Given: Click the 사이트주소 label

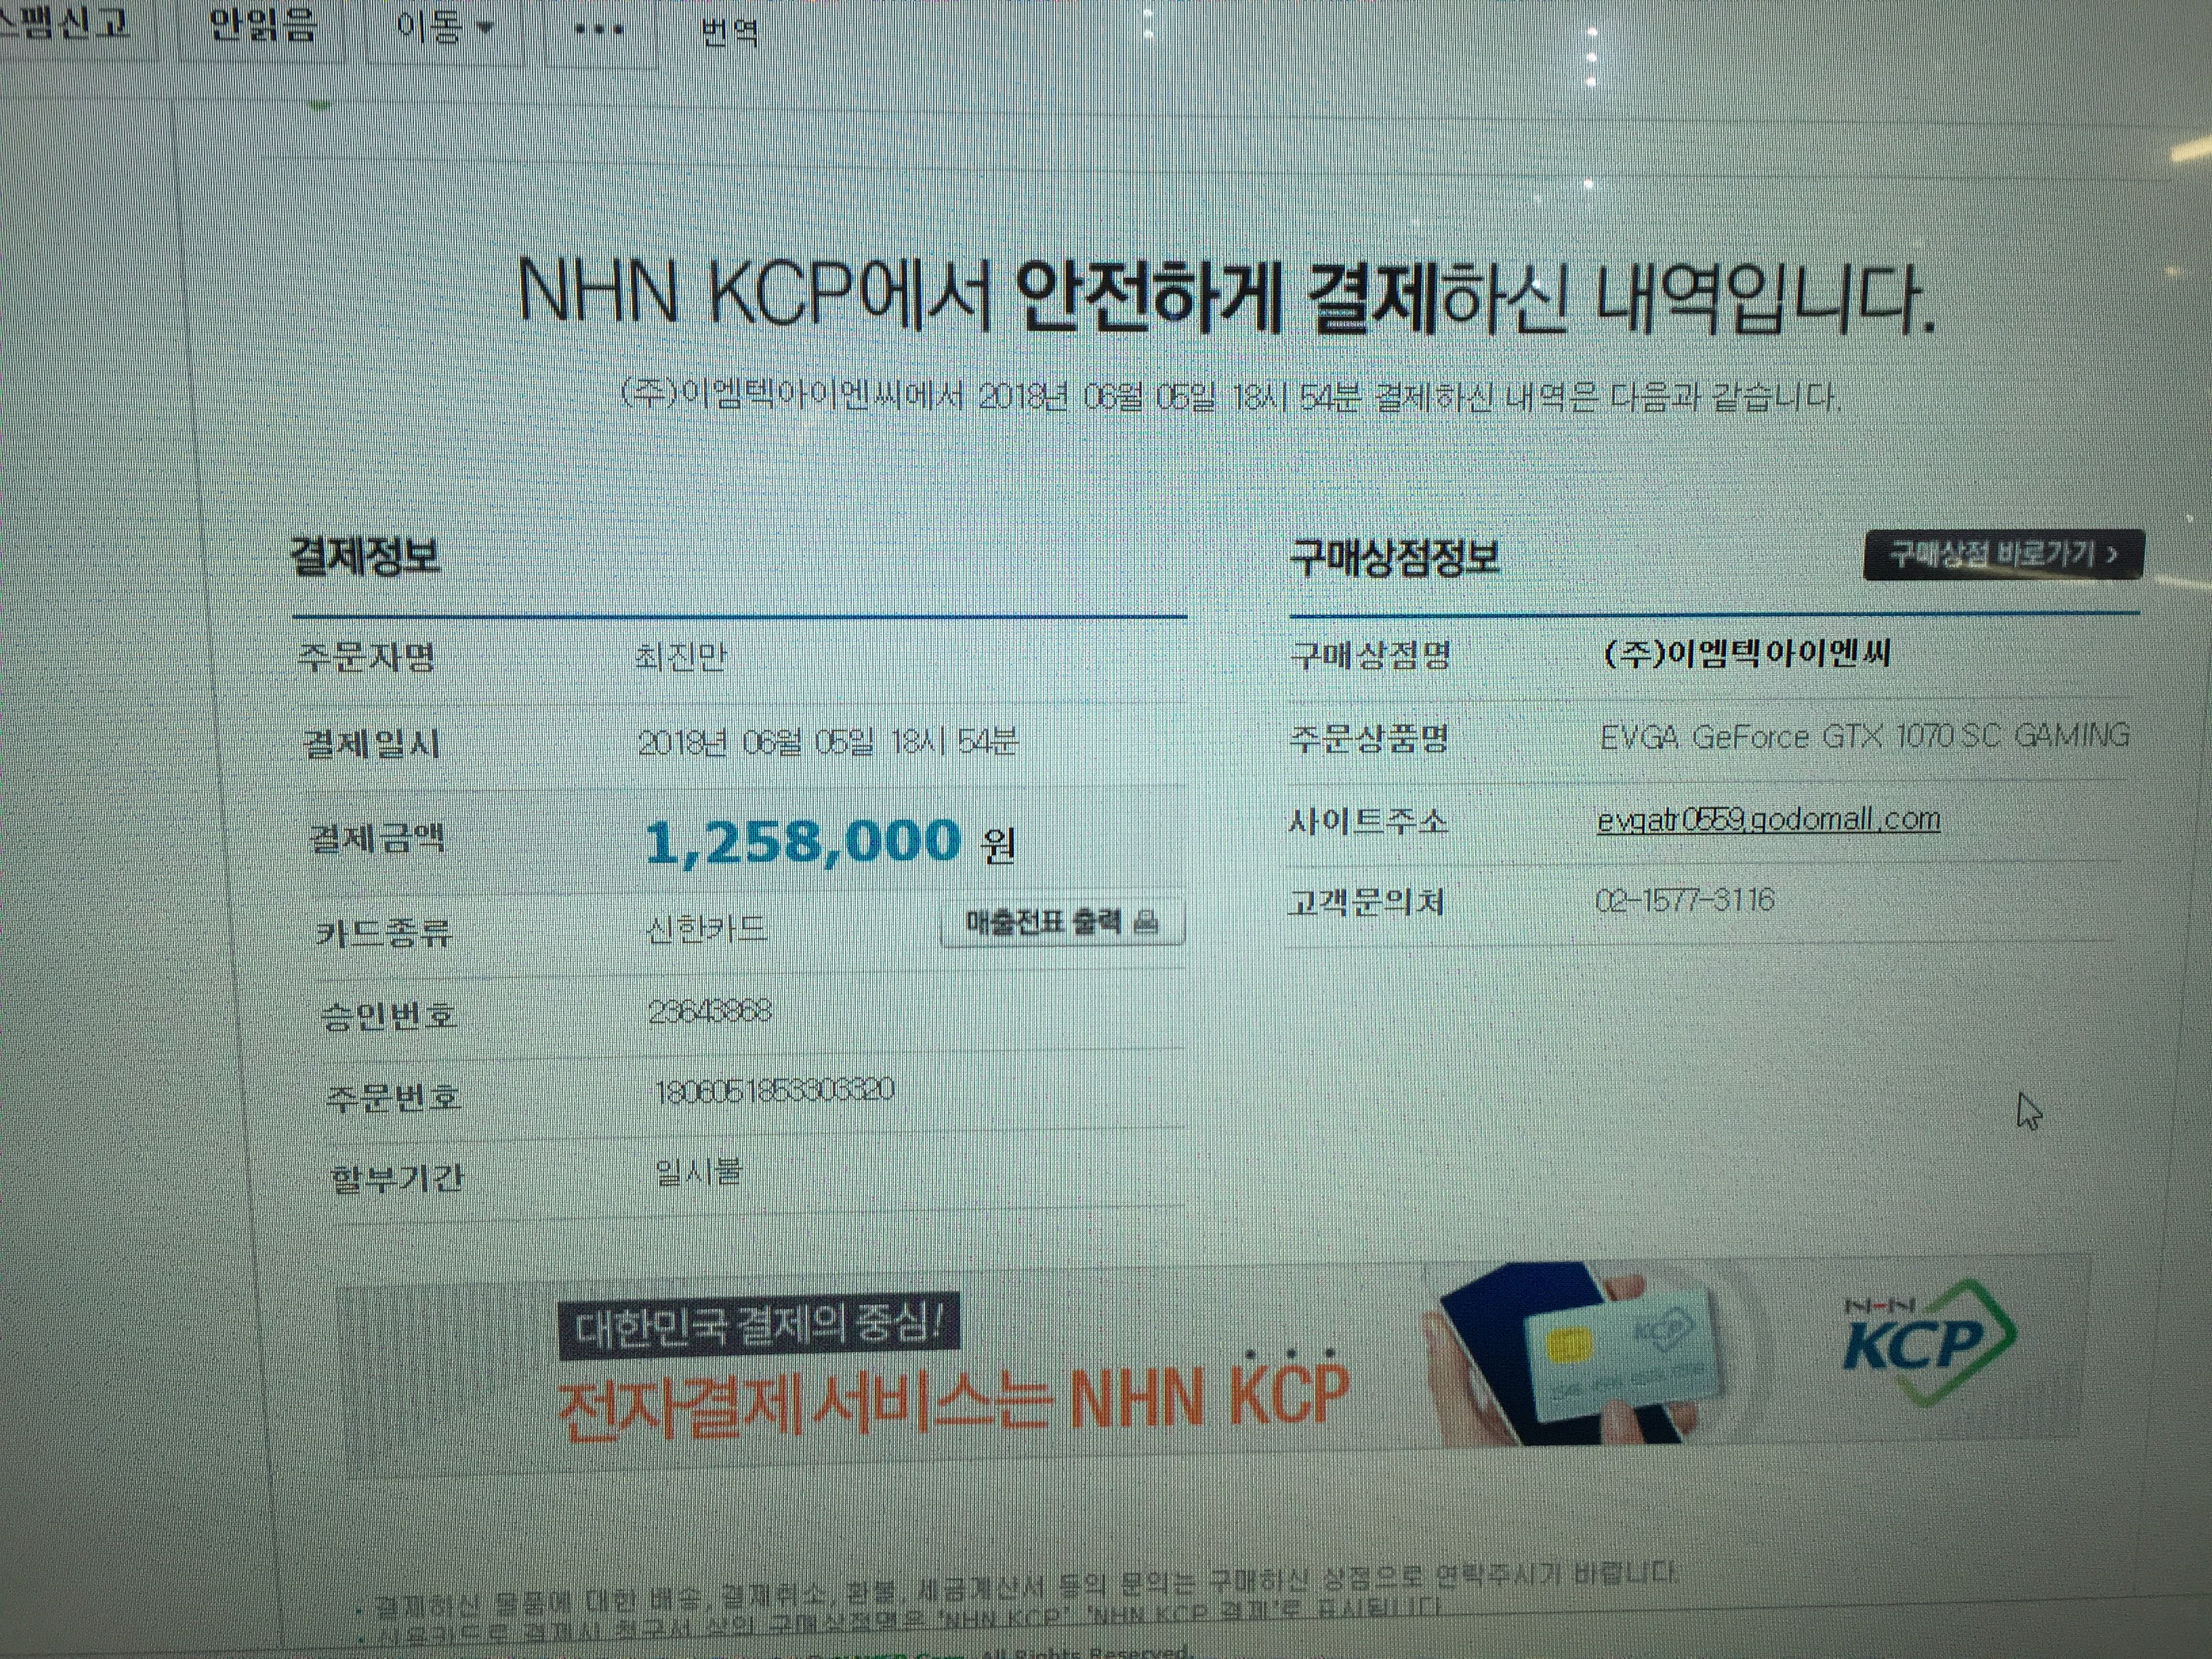Looking at the screenshot, I should (x=1367, y=821).
